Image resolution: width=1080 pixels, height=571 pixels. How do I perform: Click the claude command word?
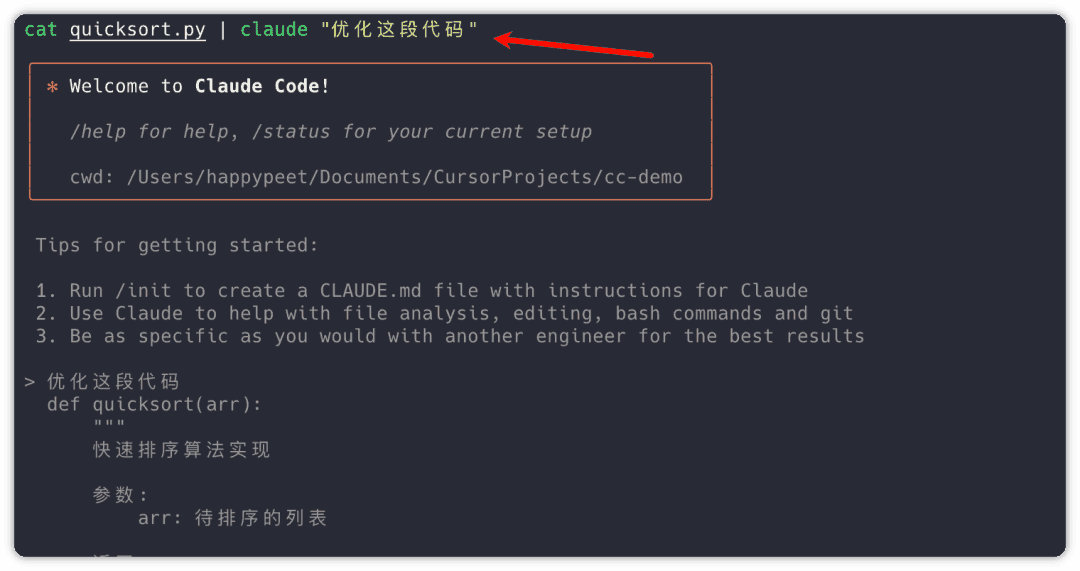coord(274,30)
